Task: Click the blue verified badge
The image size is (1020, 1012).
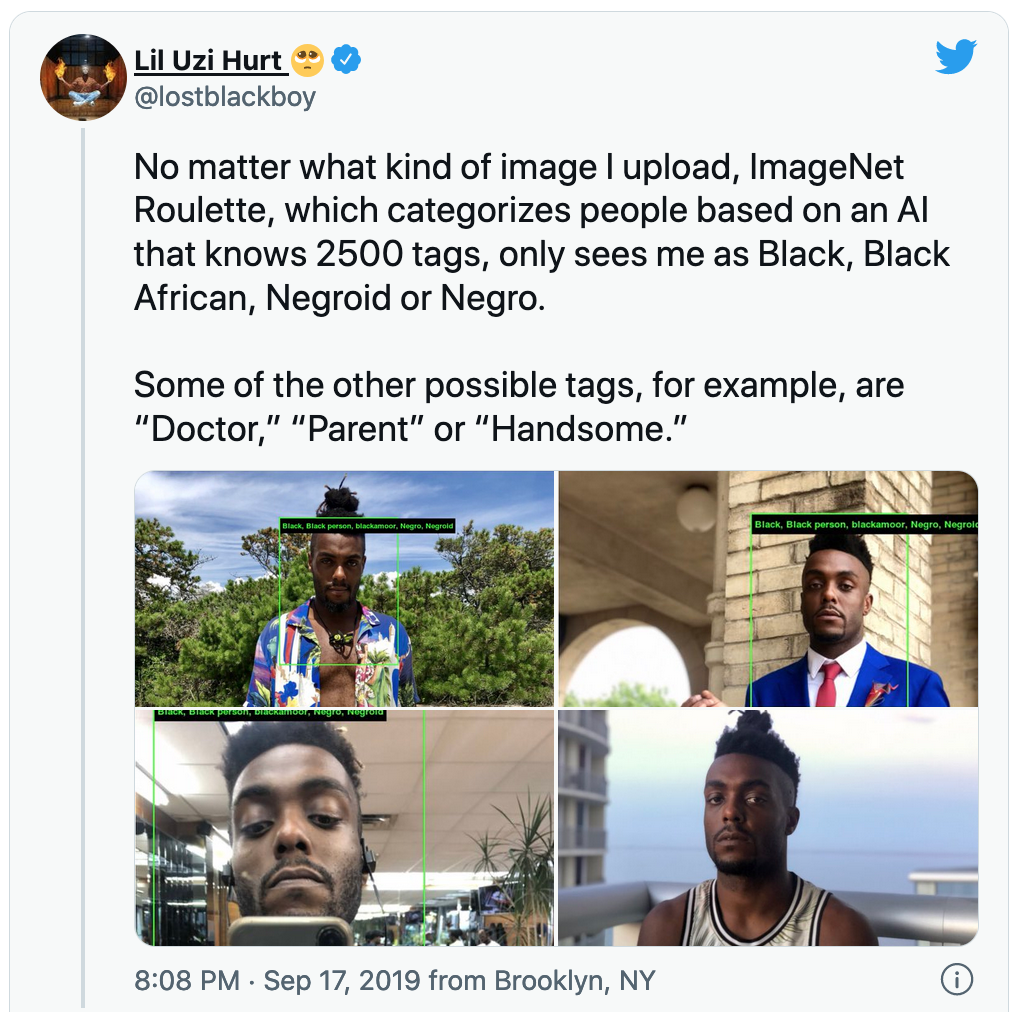Action: [x=346, y=60]
